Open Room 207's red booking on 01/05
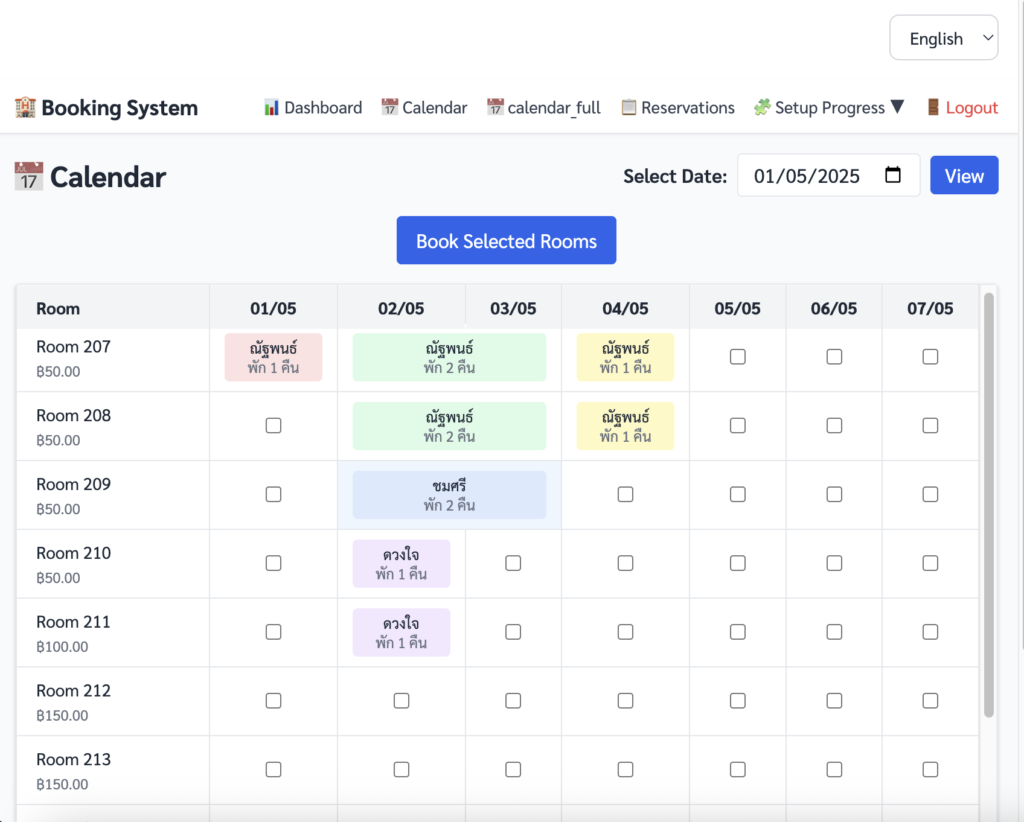The image size is (1024, 822). click(273, 357)
